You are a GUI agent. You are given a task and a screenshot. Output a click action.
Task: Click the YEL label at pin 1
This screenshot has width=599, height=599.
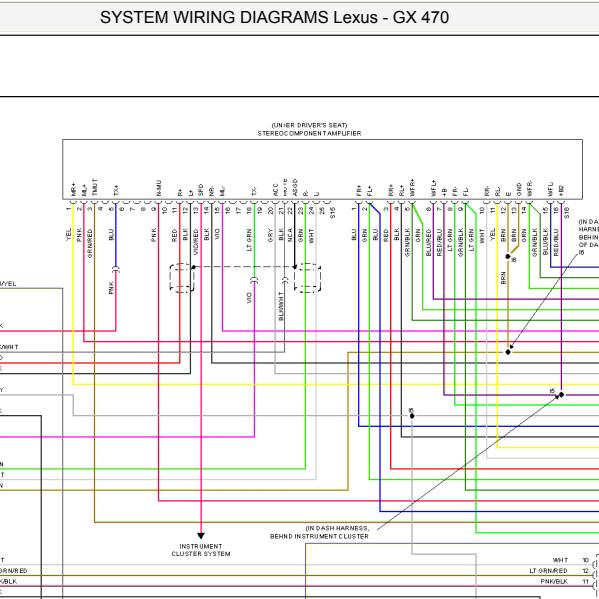tap(69, 235)
